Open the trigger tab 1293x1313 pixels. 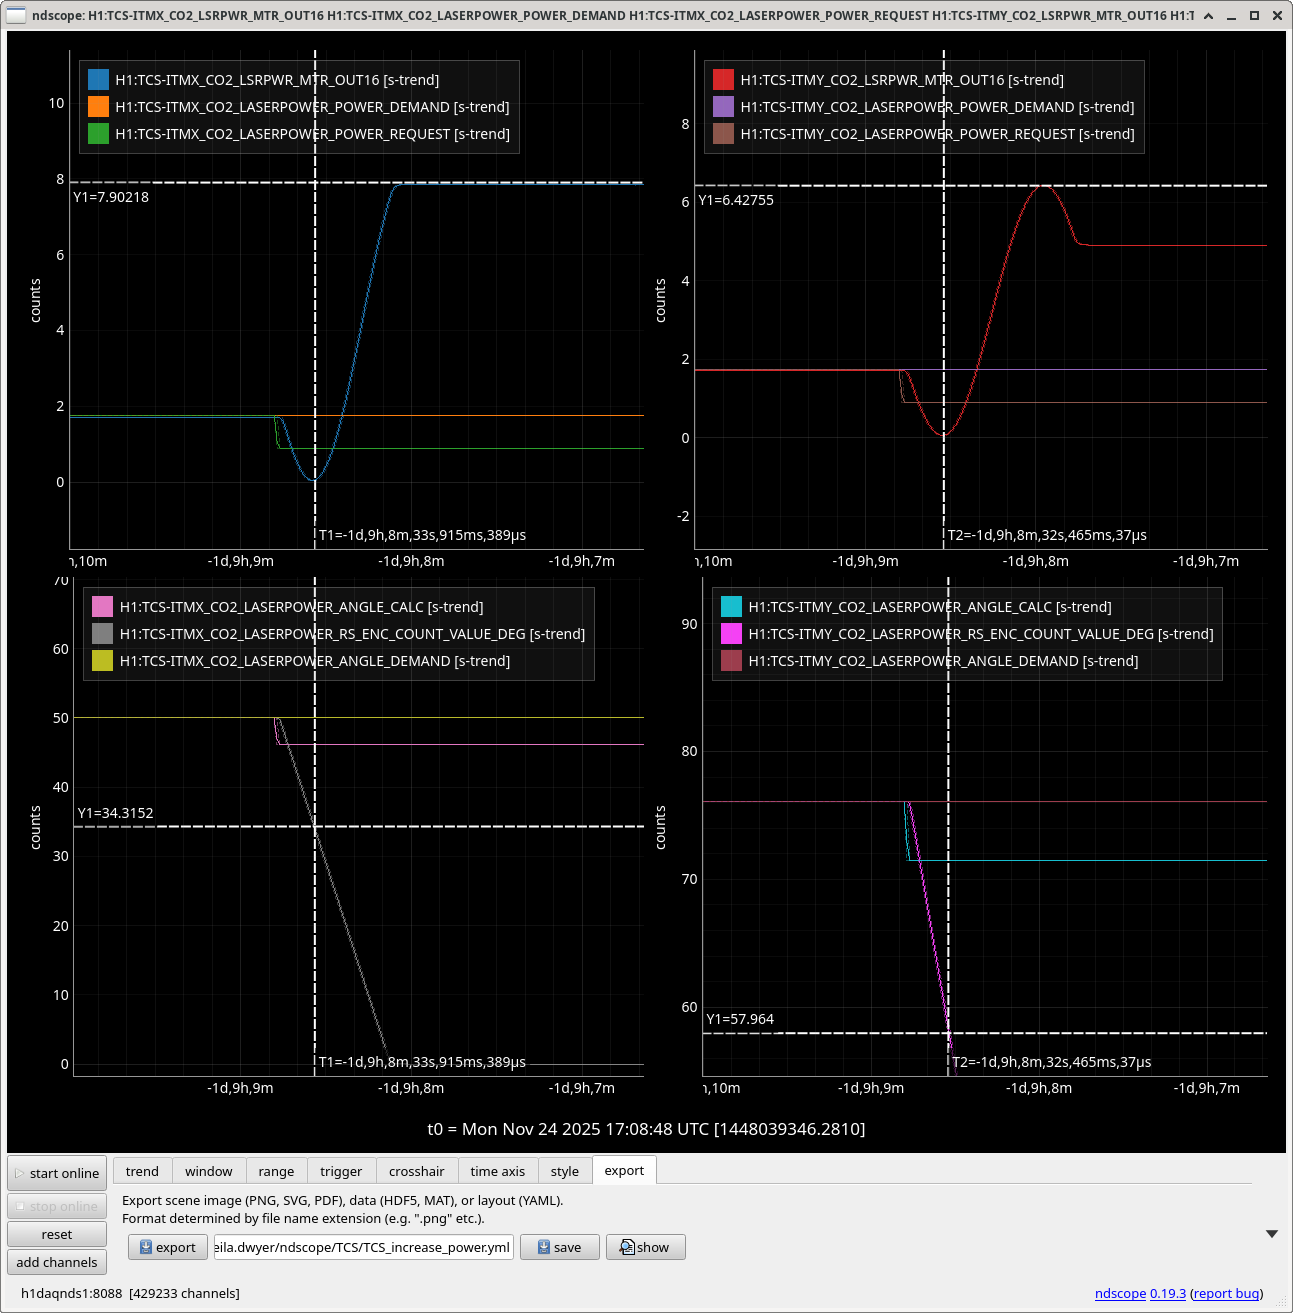coord(341,1171)
